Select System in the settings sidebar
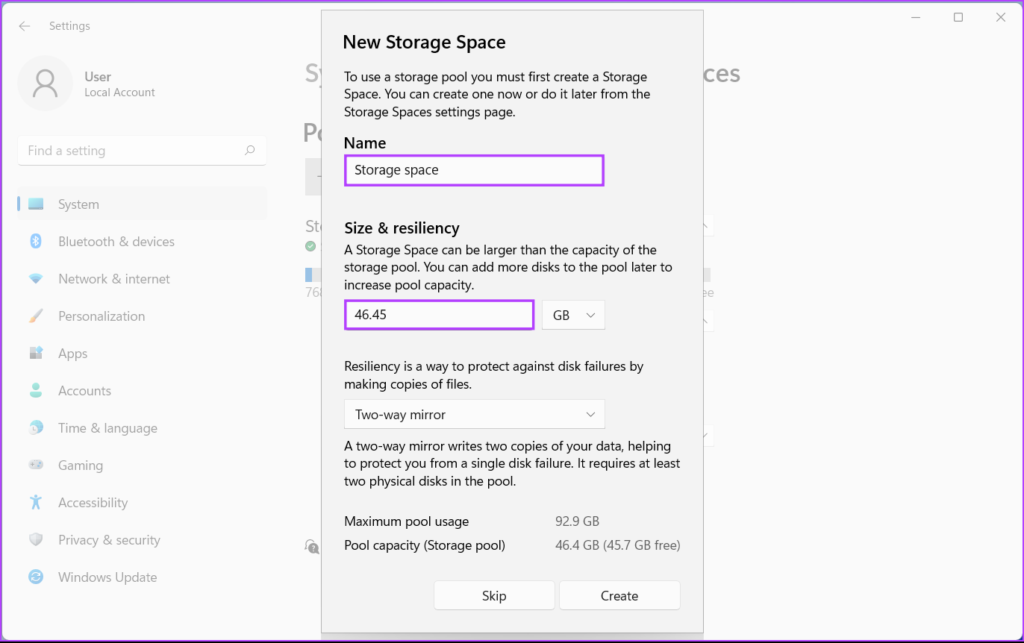The image size is (1024, 643). pos(78,204)
